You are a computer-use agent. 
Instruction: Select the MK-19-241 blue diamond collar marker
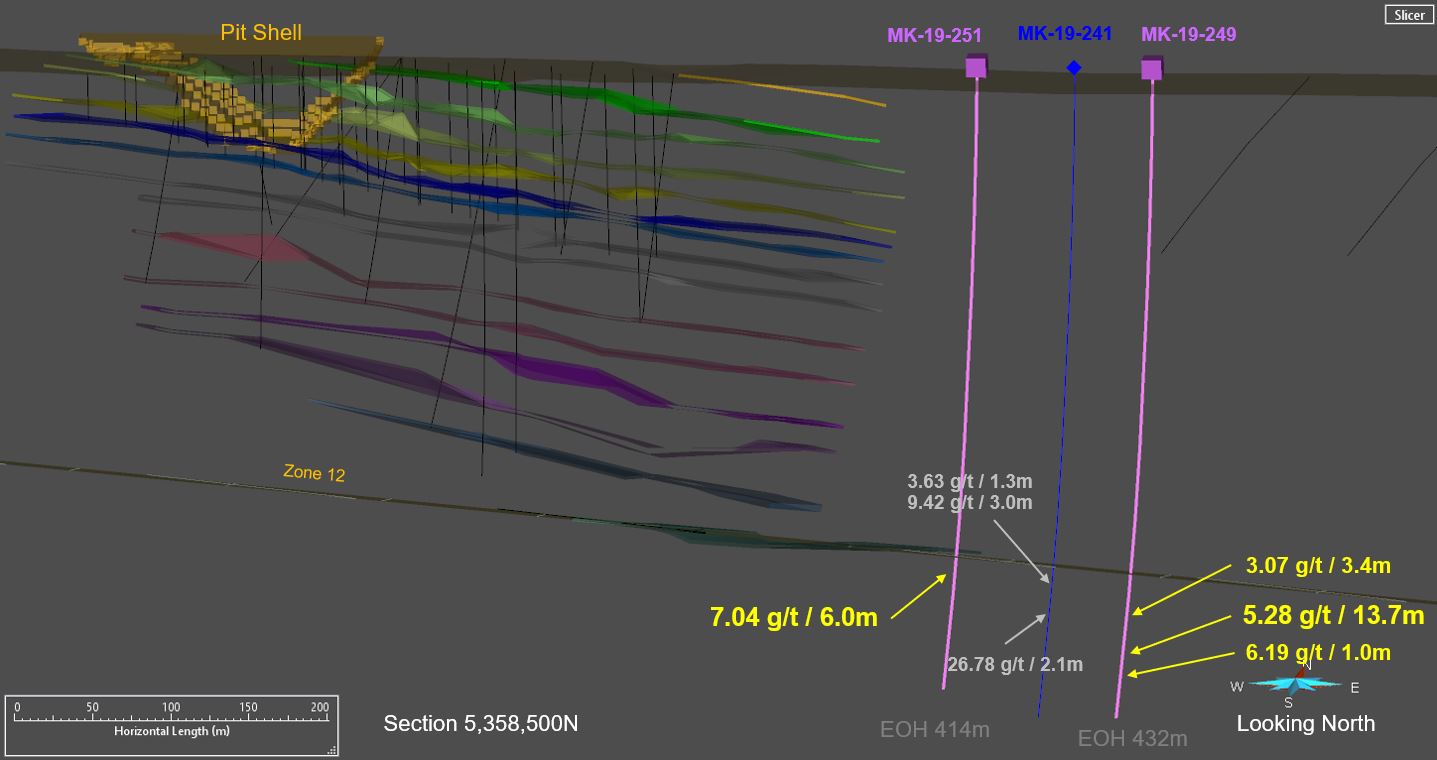coord(1073,68)
